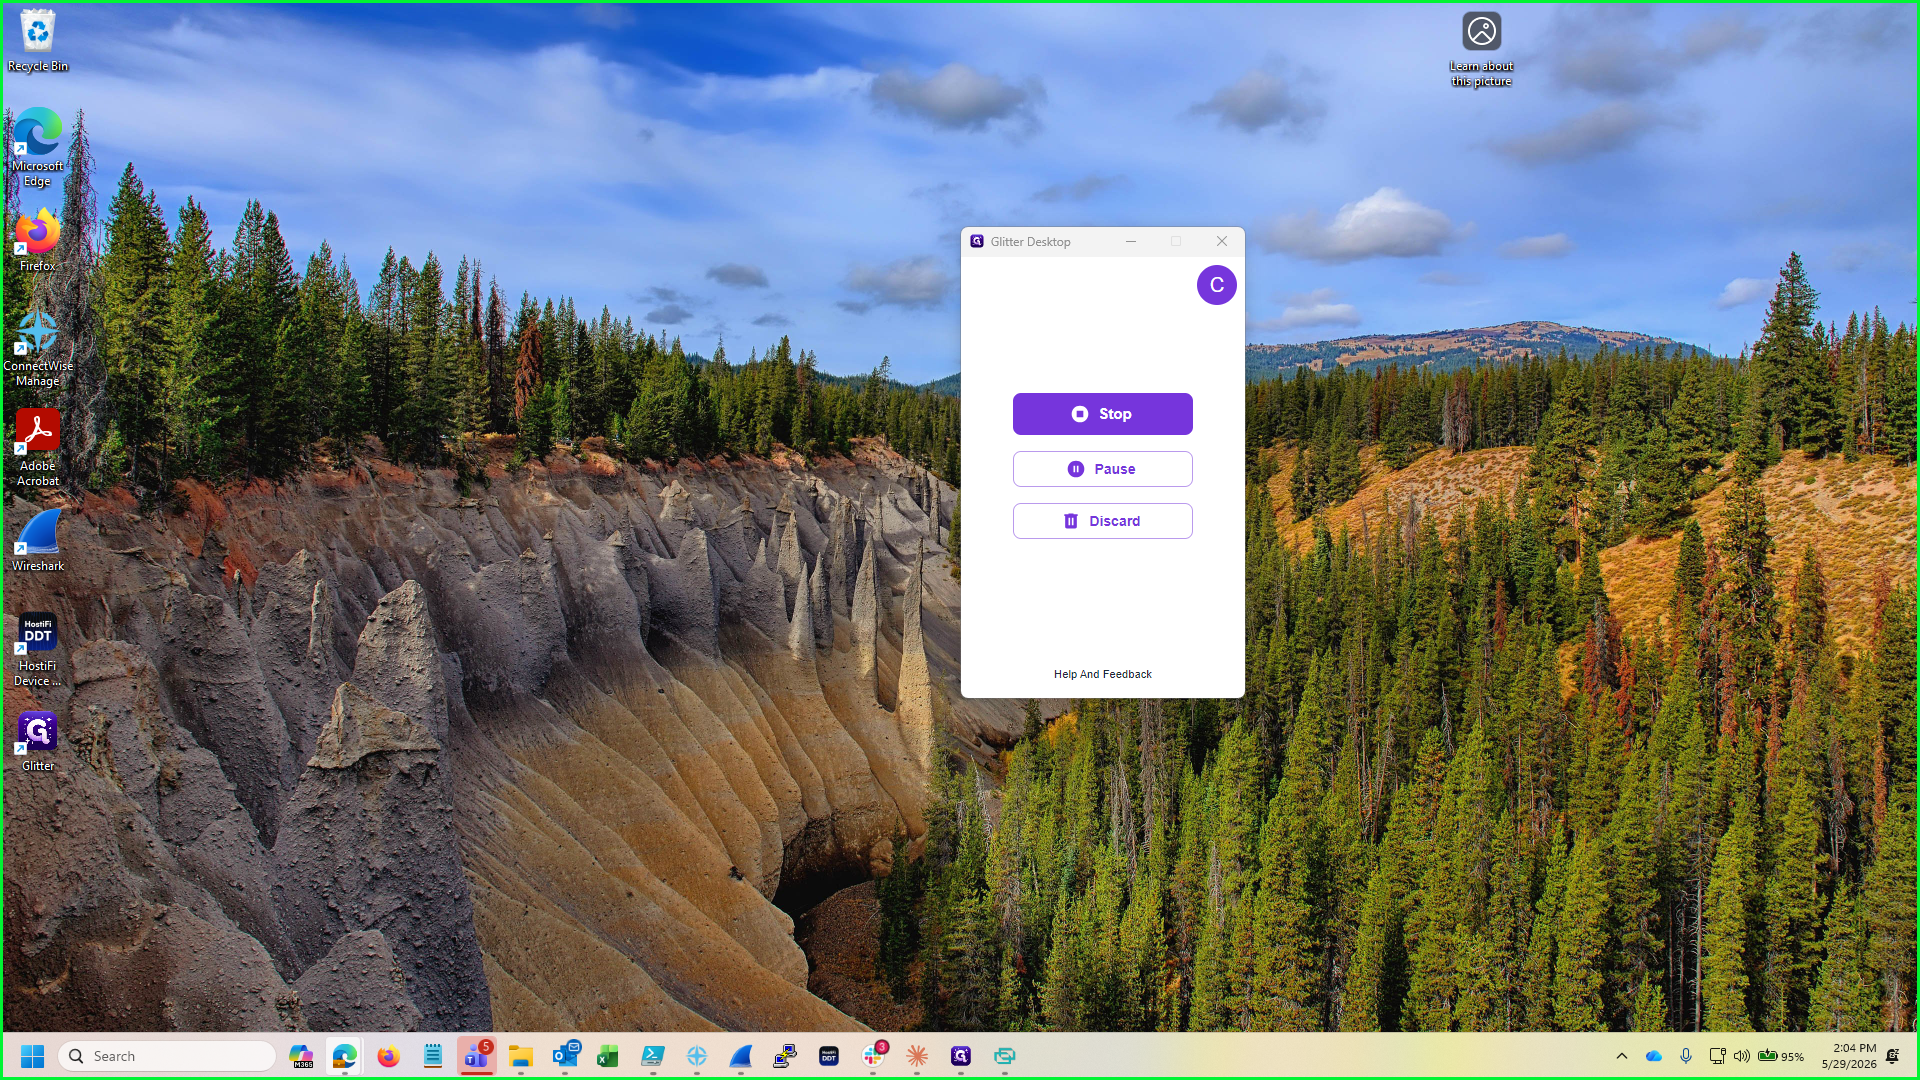Open the PowerShell terminal taskbar icon

(x=653, y=1056)
